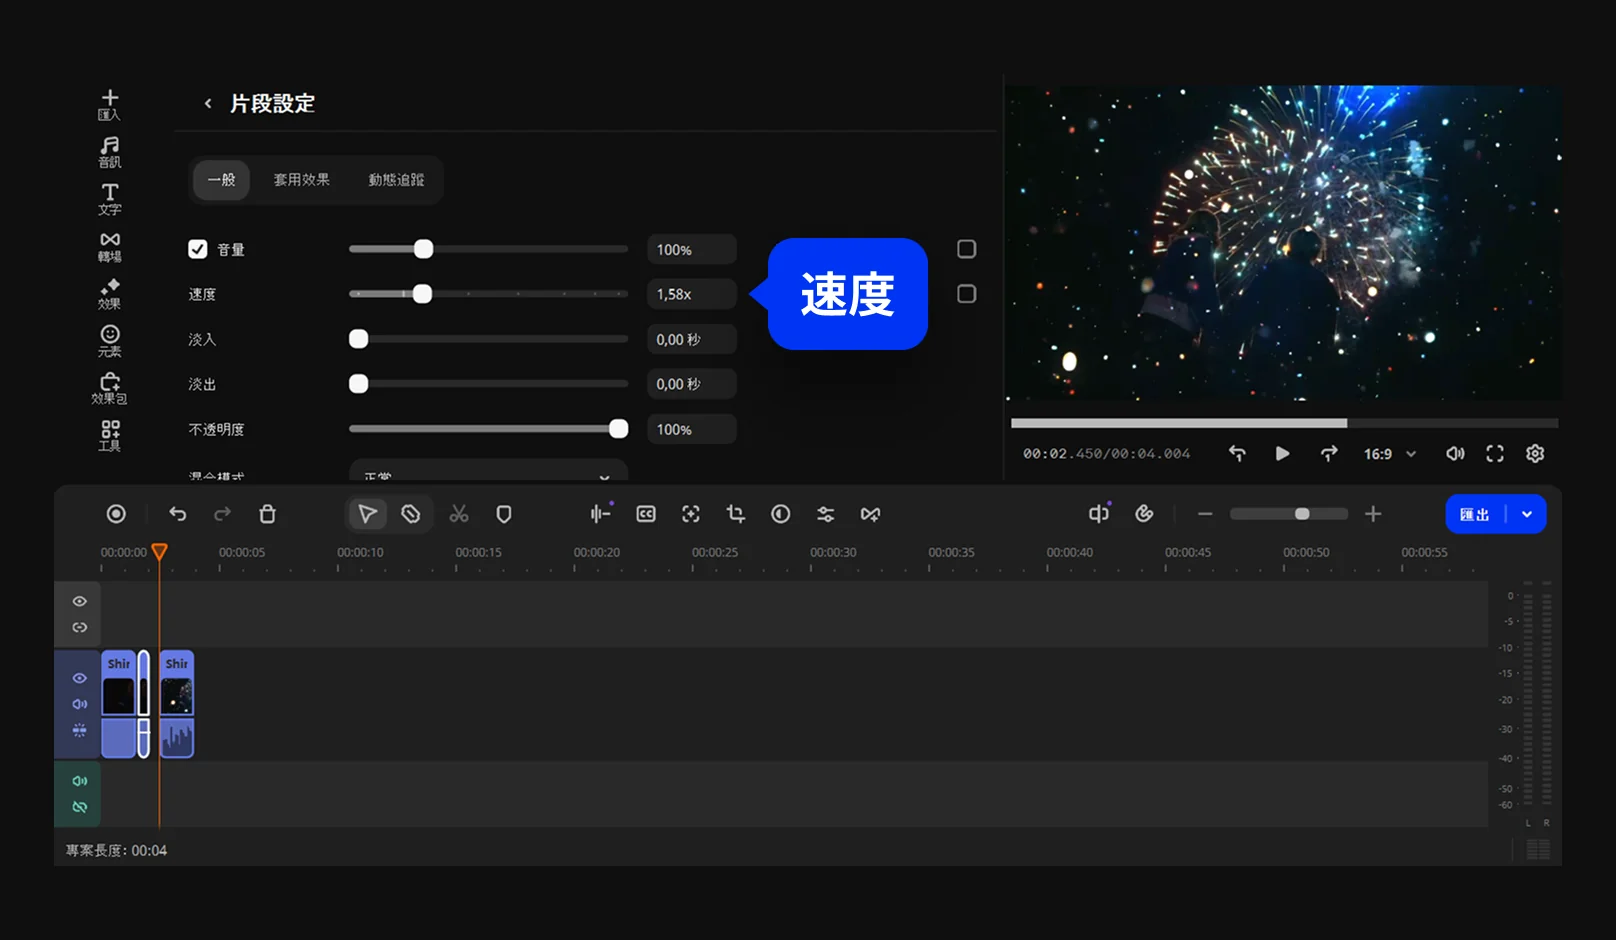Go back from 片段設定 panel

[208, 103]
